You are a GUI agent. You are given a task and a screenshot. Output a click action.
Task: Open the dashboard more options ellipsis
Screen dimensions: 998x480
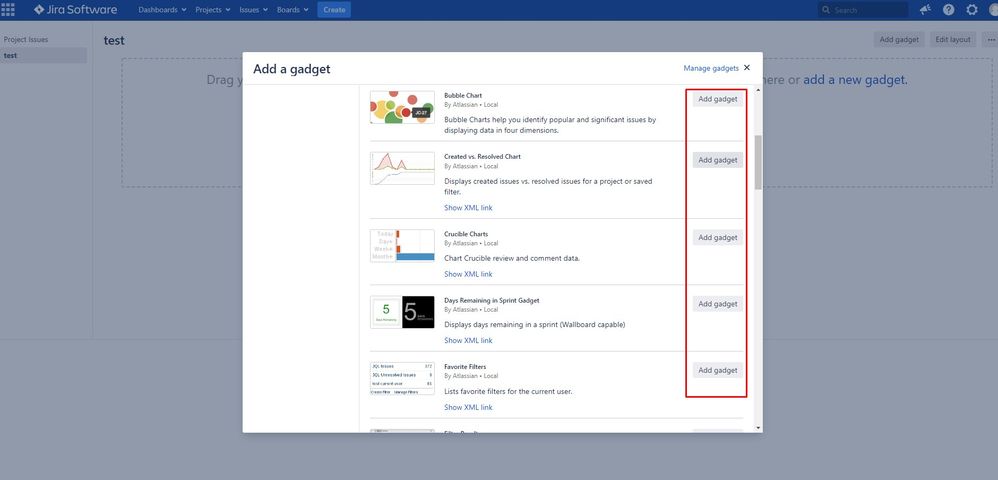click(x=990, y=39)
